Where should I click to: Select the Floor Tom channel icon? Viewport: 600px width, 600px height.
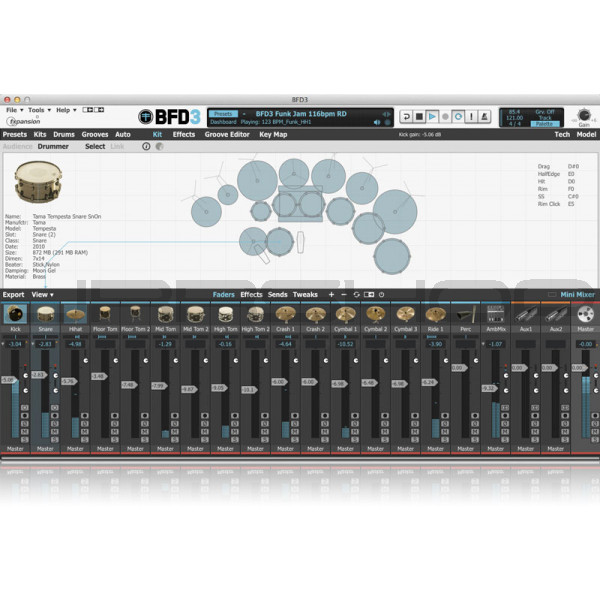105,314
